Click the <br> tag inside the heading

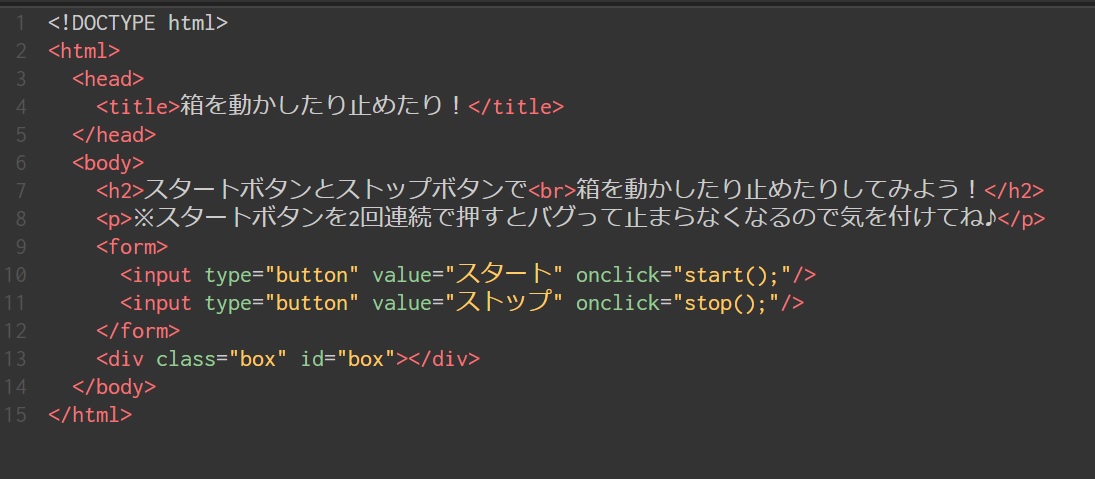click(551, 190)
